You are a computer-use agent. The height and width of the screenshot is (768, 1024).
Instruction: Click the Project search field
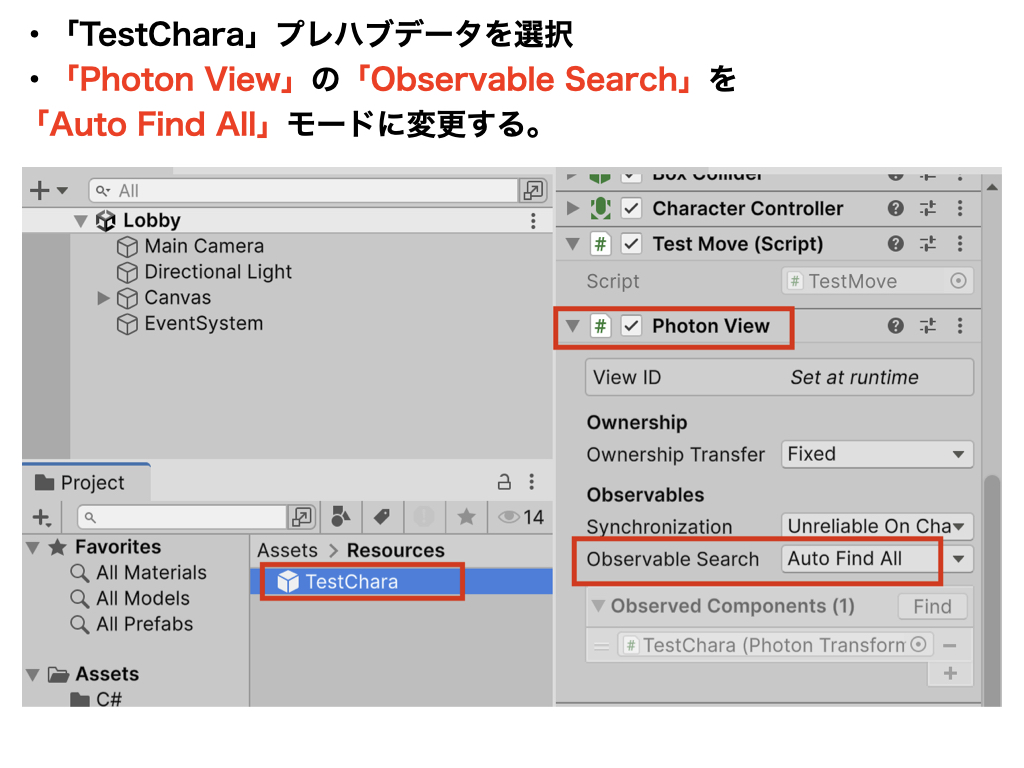coord(182,517)
